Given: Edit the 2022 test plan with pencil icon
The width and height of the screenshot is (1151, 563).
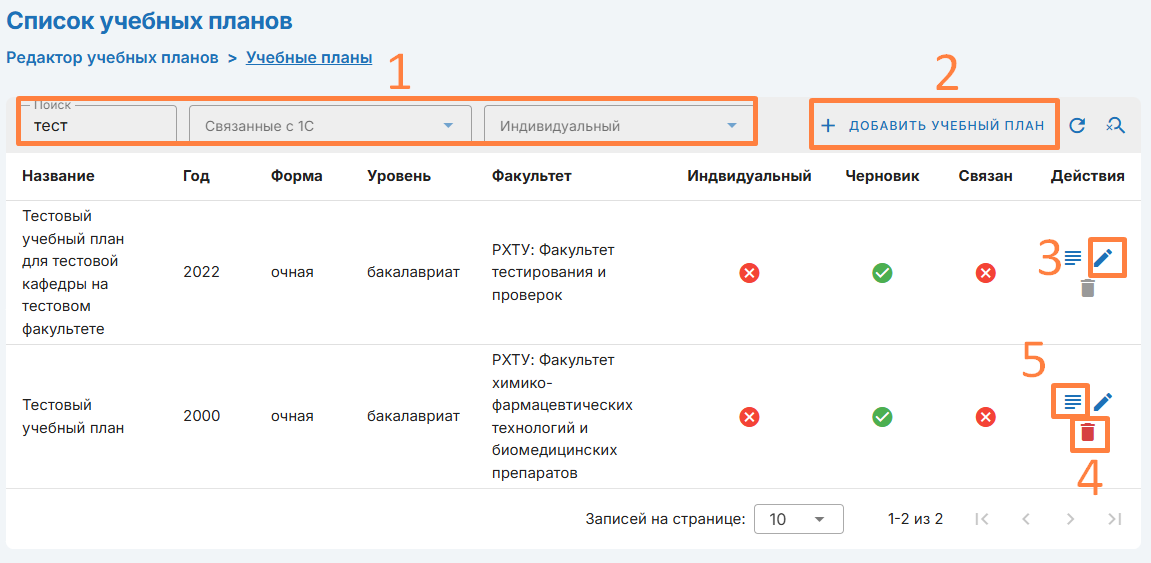Looking at the screenshot, I should pos(1103,258).
